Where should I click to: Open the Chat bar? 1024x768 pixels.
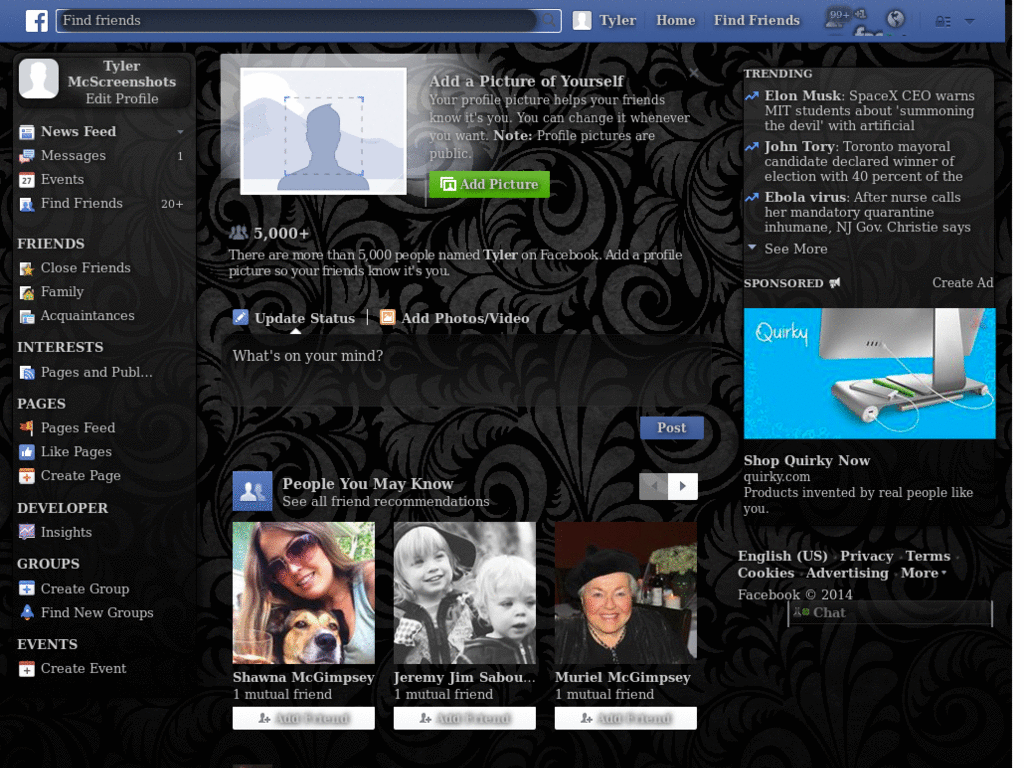(x=890, y=613)
